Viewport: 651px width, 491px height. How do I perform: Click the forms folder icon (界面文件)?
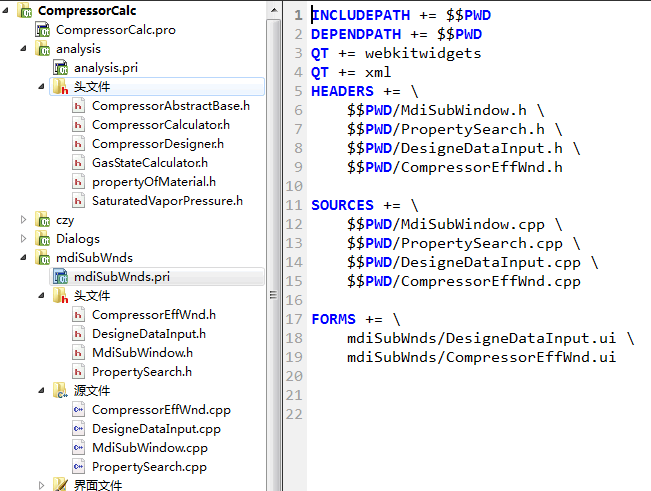pos(60,485)
